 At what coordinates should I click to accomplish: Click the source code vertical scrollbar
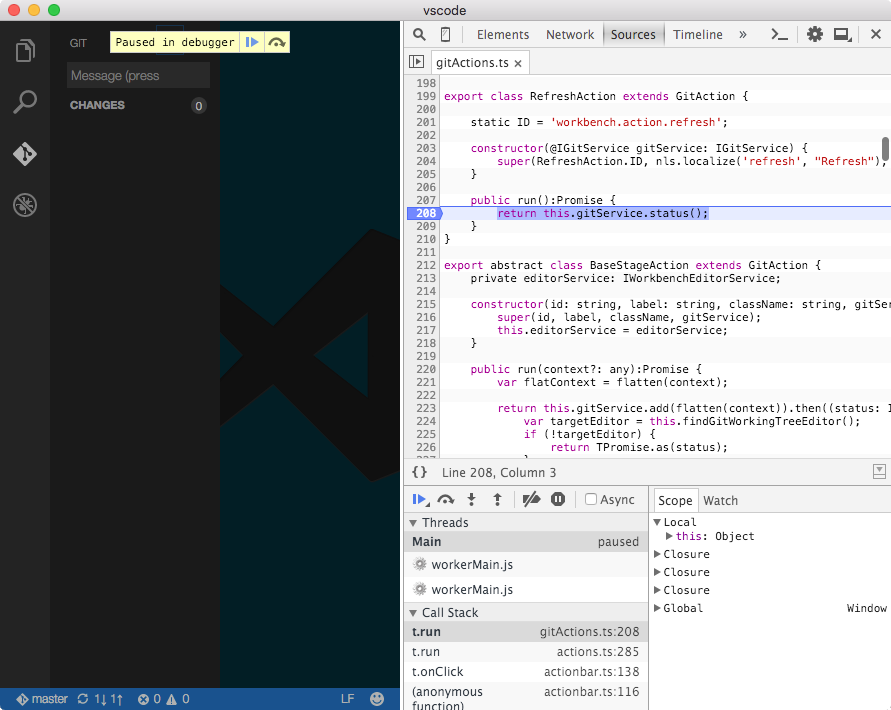[885, 149]
